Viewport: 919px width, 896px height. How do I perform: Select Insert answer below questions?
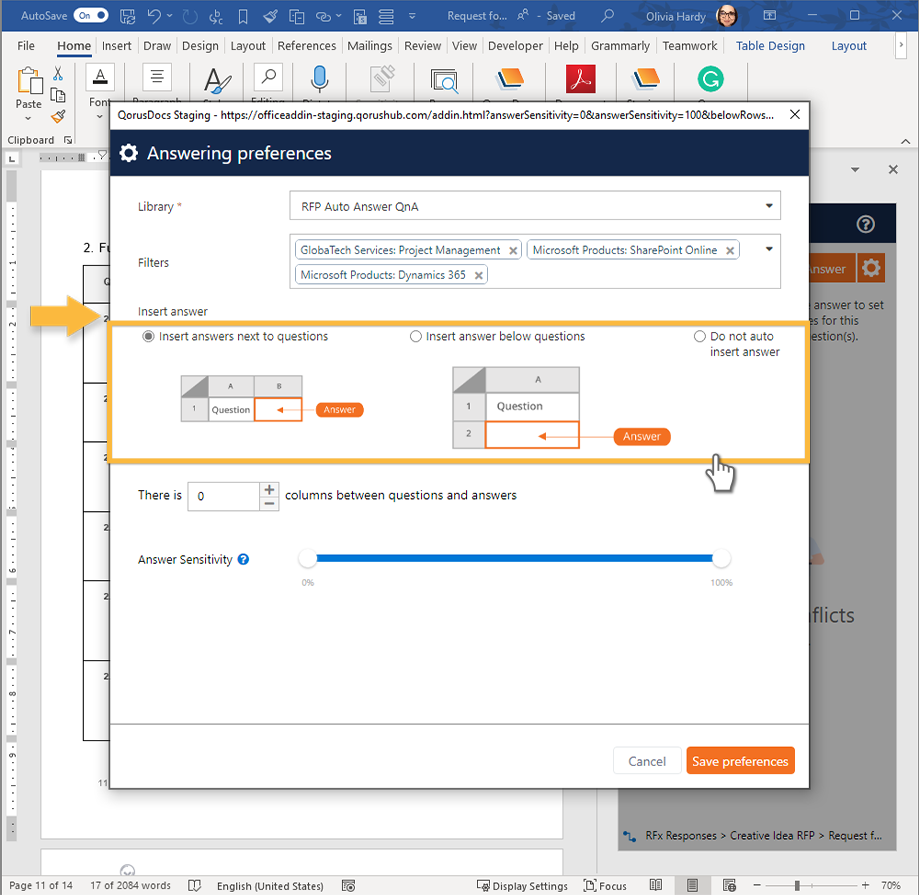point(416,336)
